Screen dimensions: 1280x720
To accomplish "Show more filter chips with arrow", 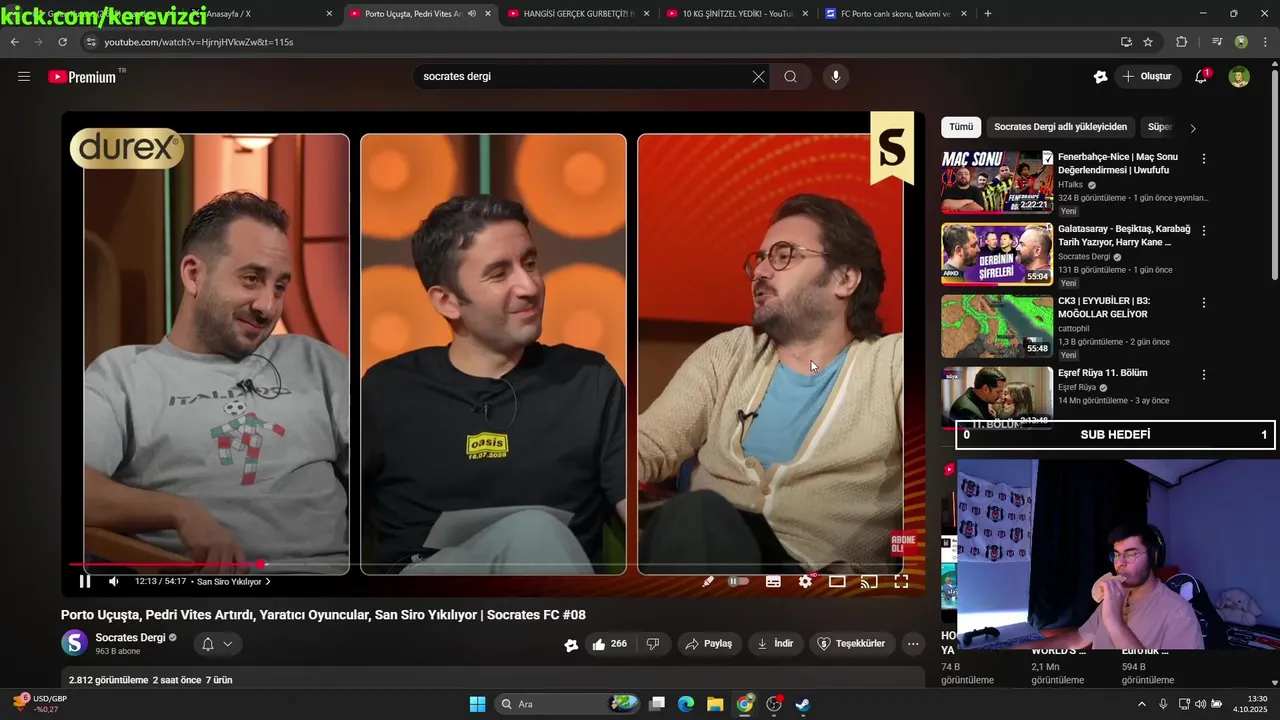I will click(x=1192, y=128).
